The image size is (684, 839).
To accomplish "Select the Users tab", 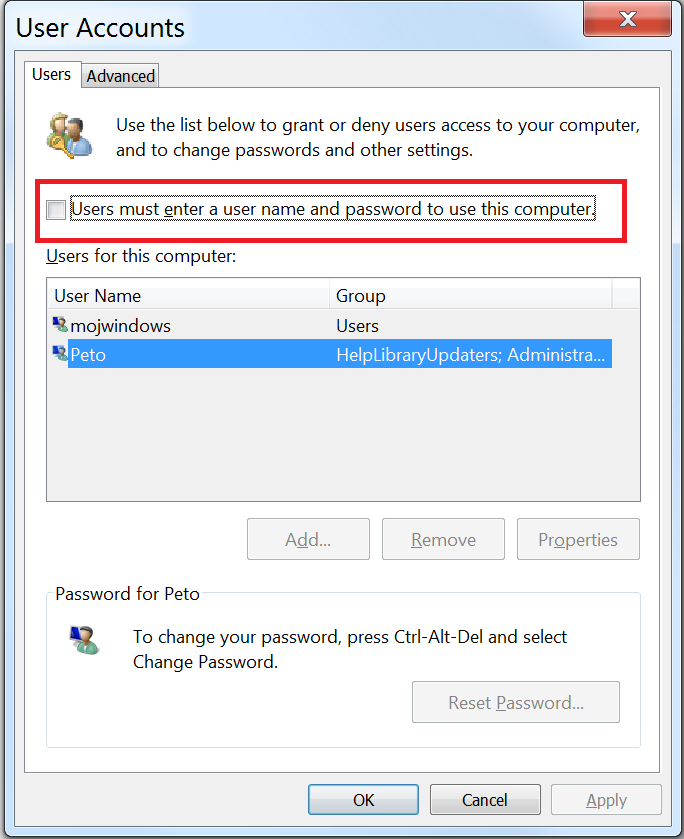I will tap(51, 74).
